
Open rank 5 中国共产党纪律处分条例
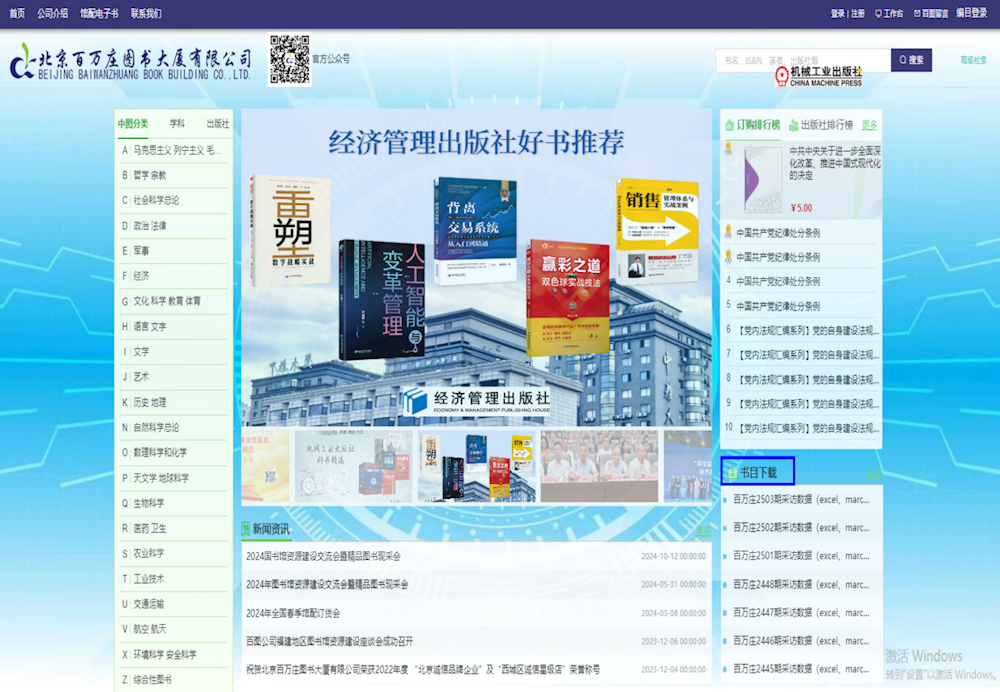coord(778,306)
